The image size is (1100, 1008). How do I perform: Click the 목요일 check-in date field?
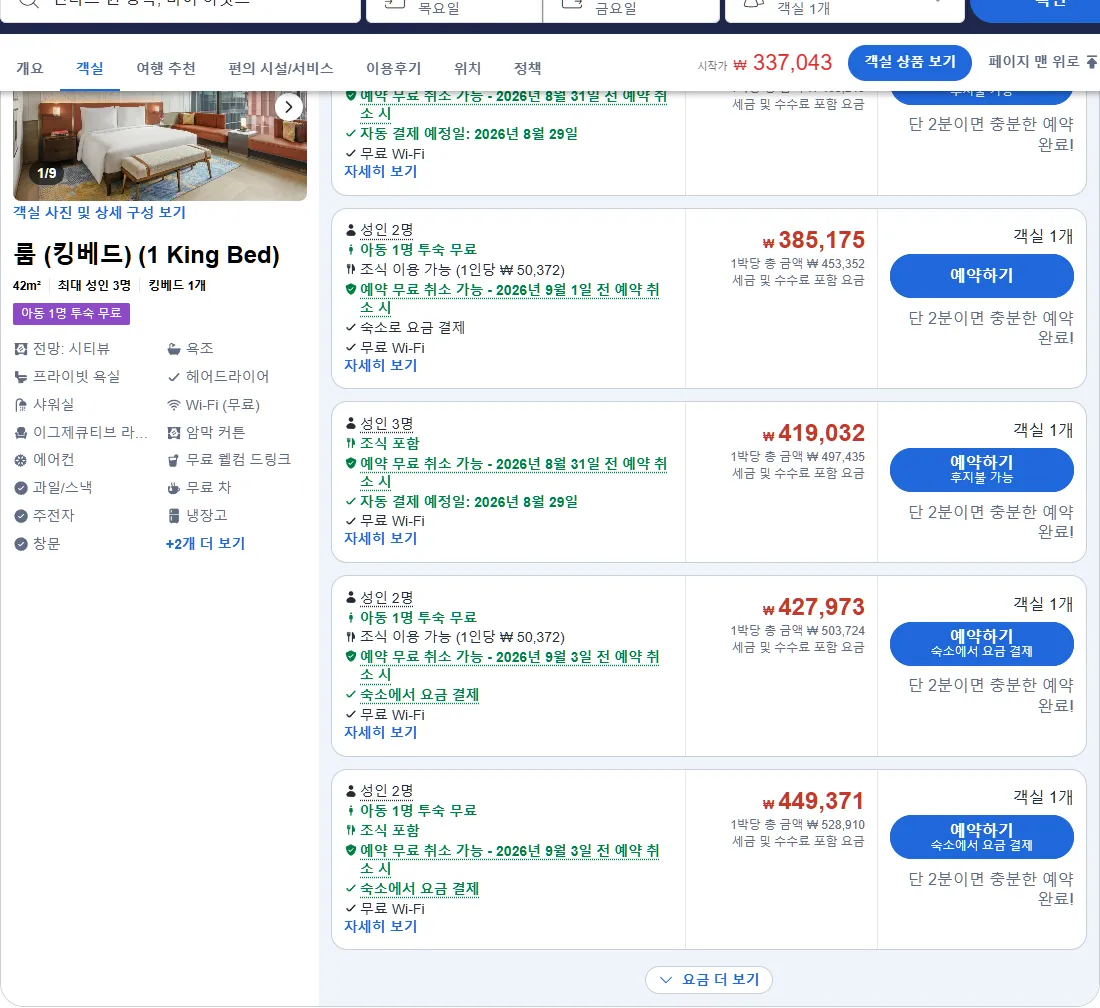pyautogui.click(x=454, y=10)
